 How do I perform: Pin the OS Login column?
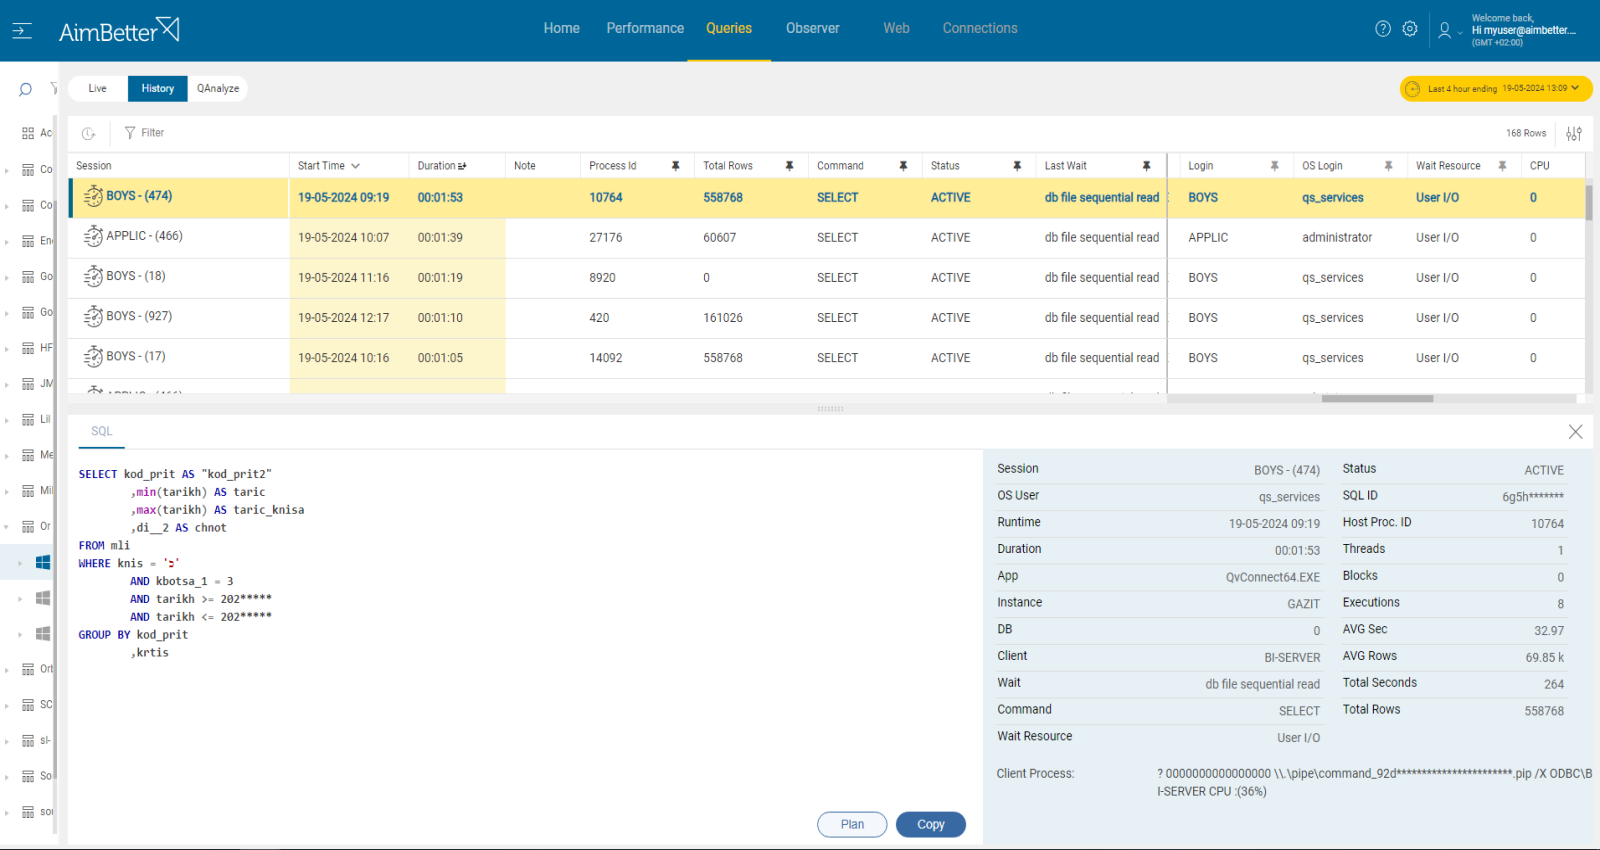point(1389,166)
